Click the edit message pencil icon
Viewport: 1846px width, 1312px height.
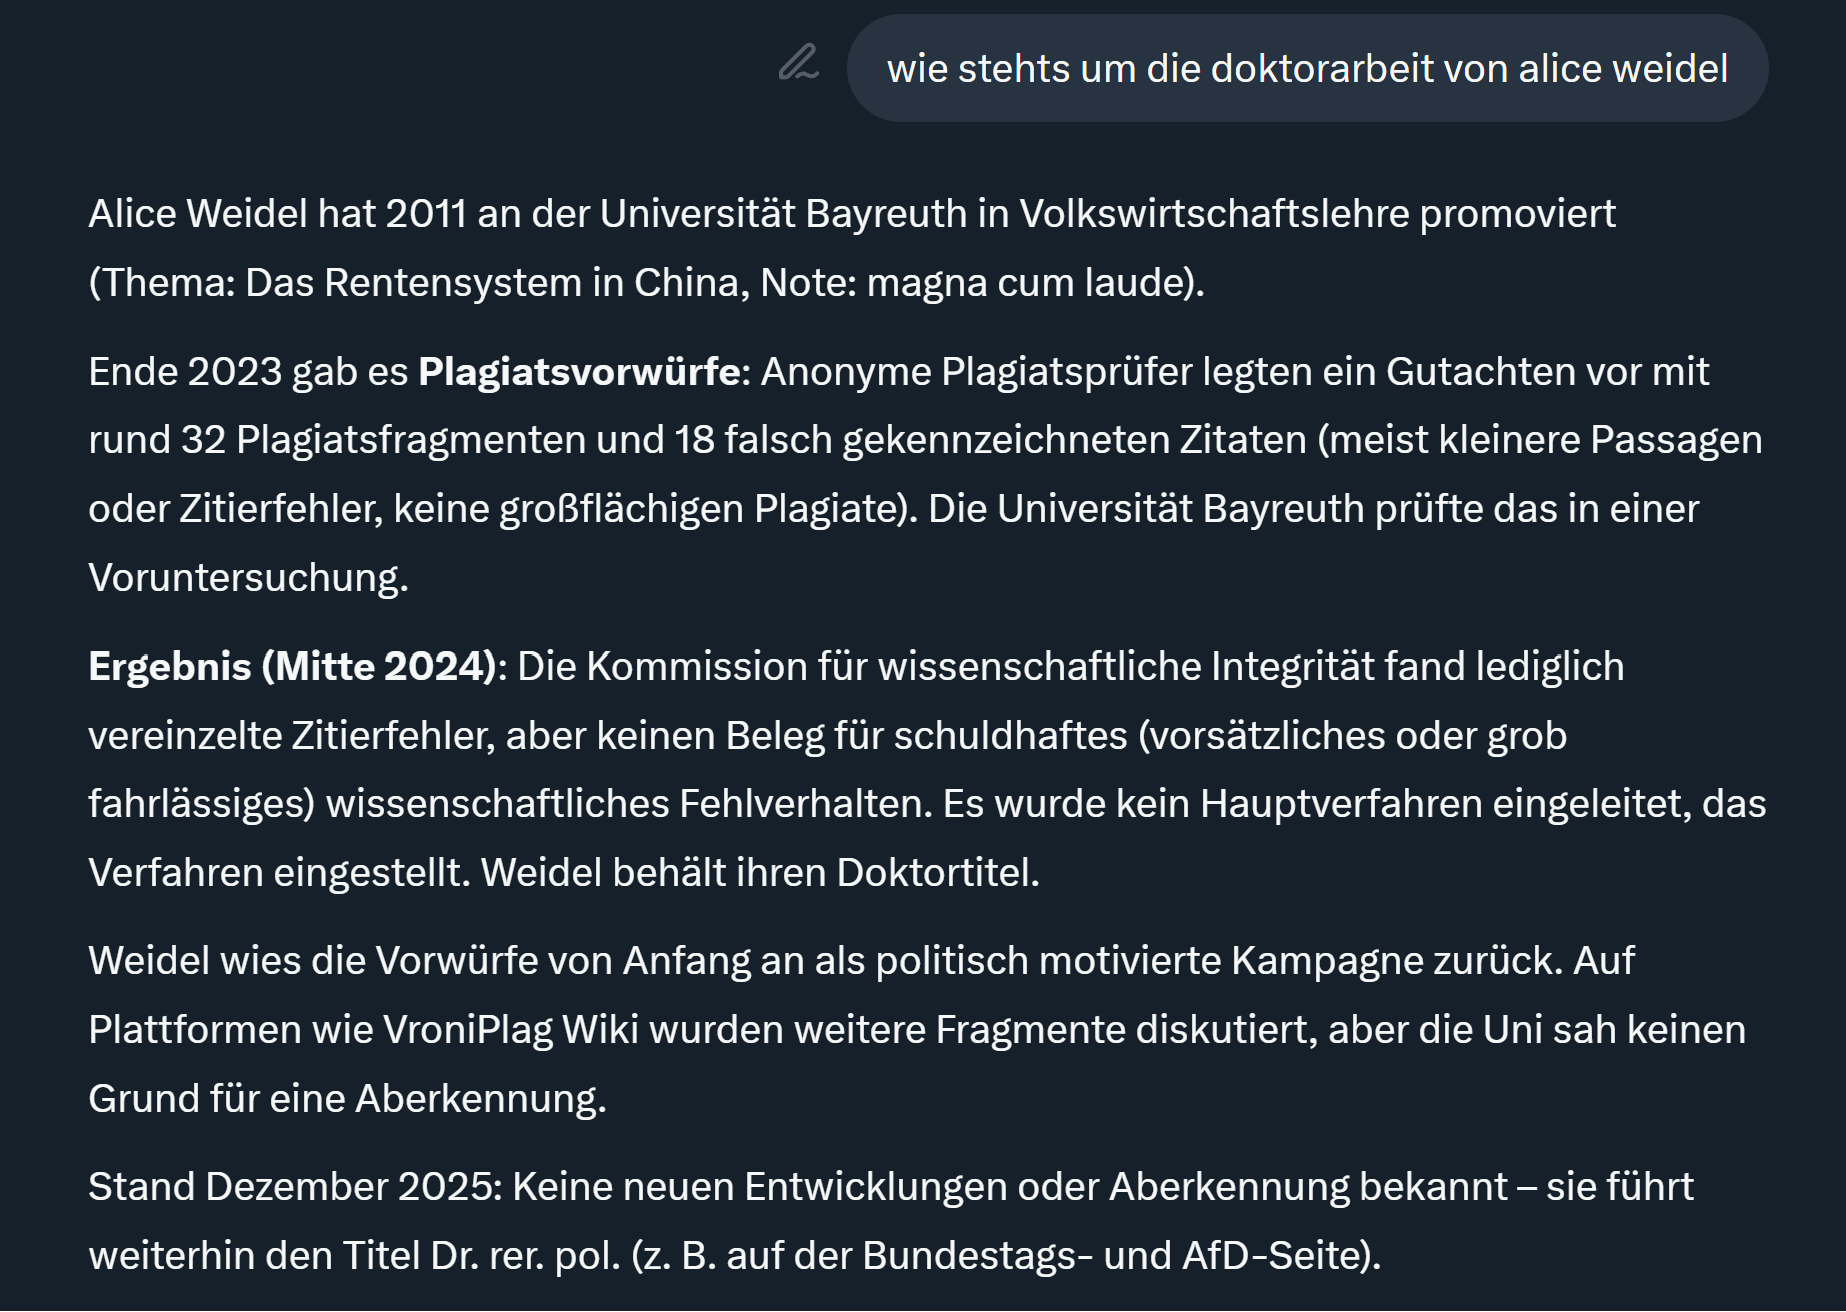pyautogui.click(x=798, y=64)
